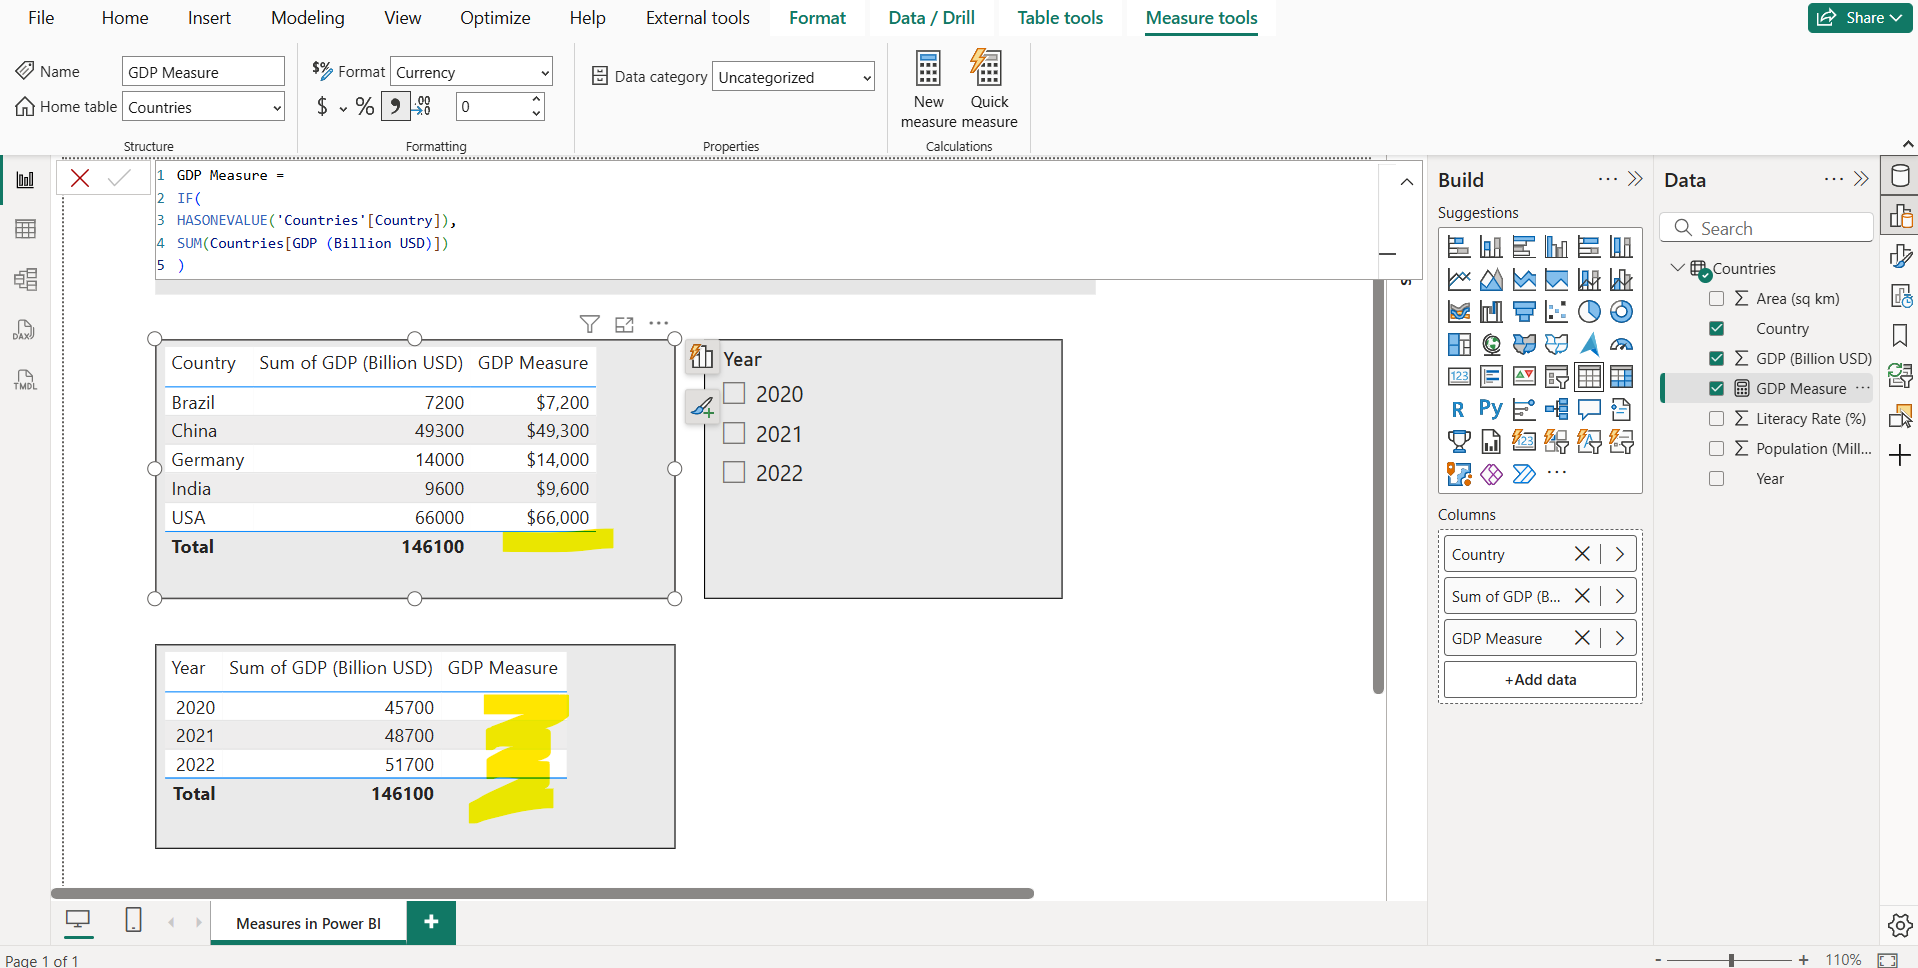This screenshot has height=968, width=1918.
Task: Enable the Year field checkbox
Action: pos(1717,478)
